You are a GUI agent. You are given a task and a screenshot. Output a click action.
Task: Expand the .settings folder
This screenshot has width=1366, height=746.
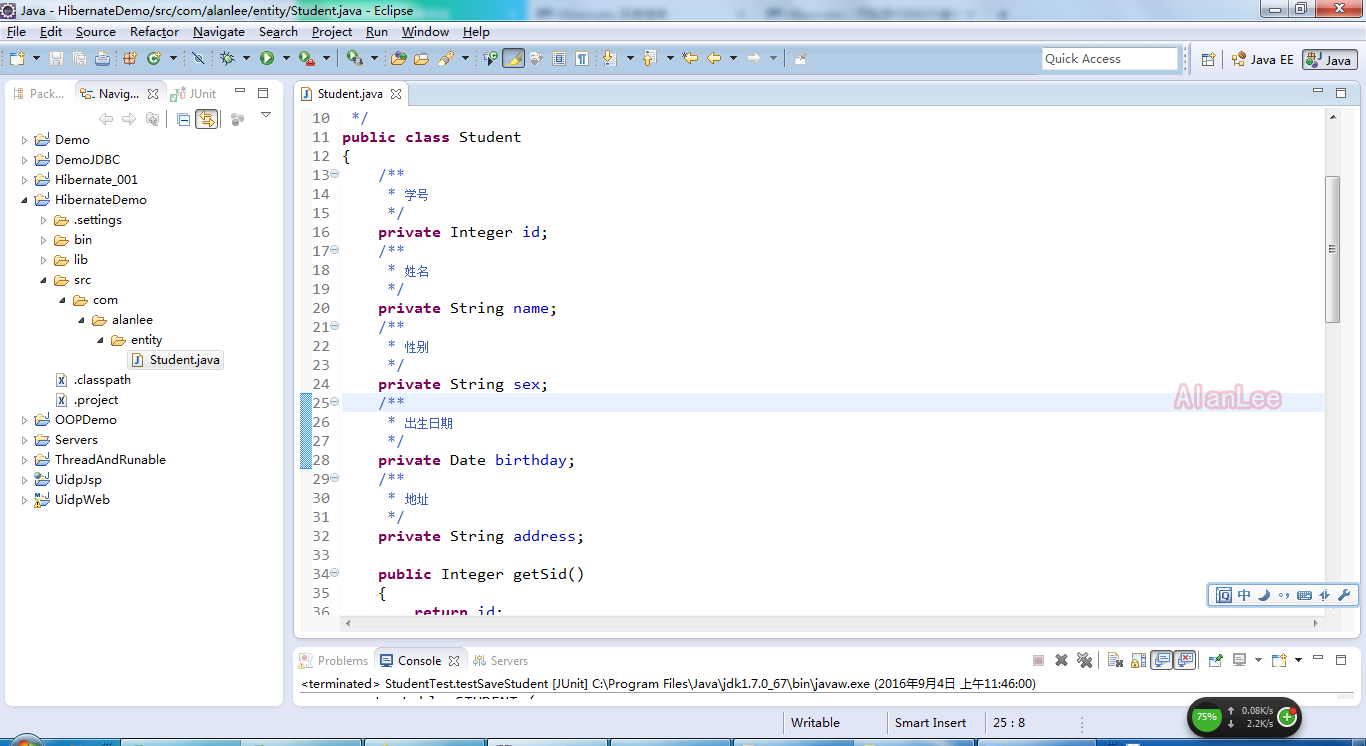coord(43,220)
